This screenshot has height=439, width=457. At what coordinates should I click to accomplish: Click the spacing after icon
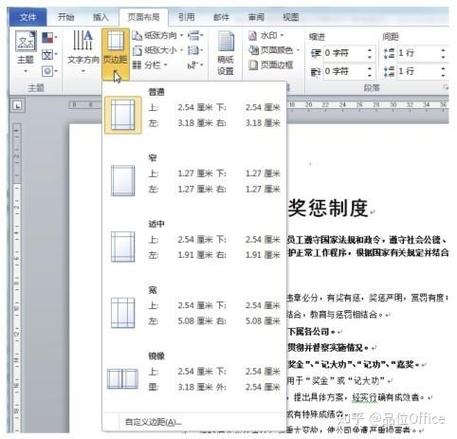tap(389, 71)
